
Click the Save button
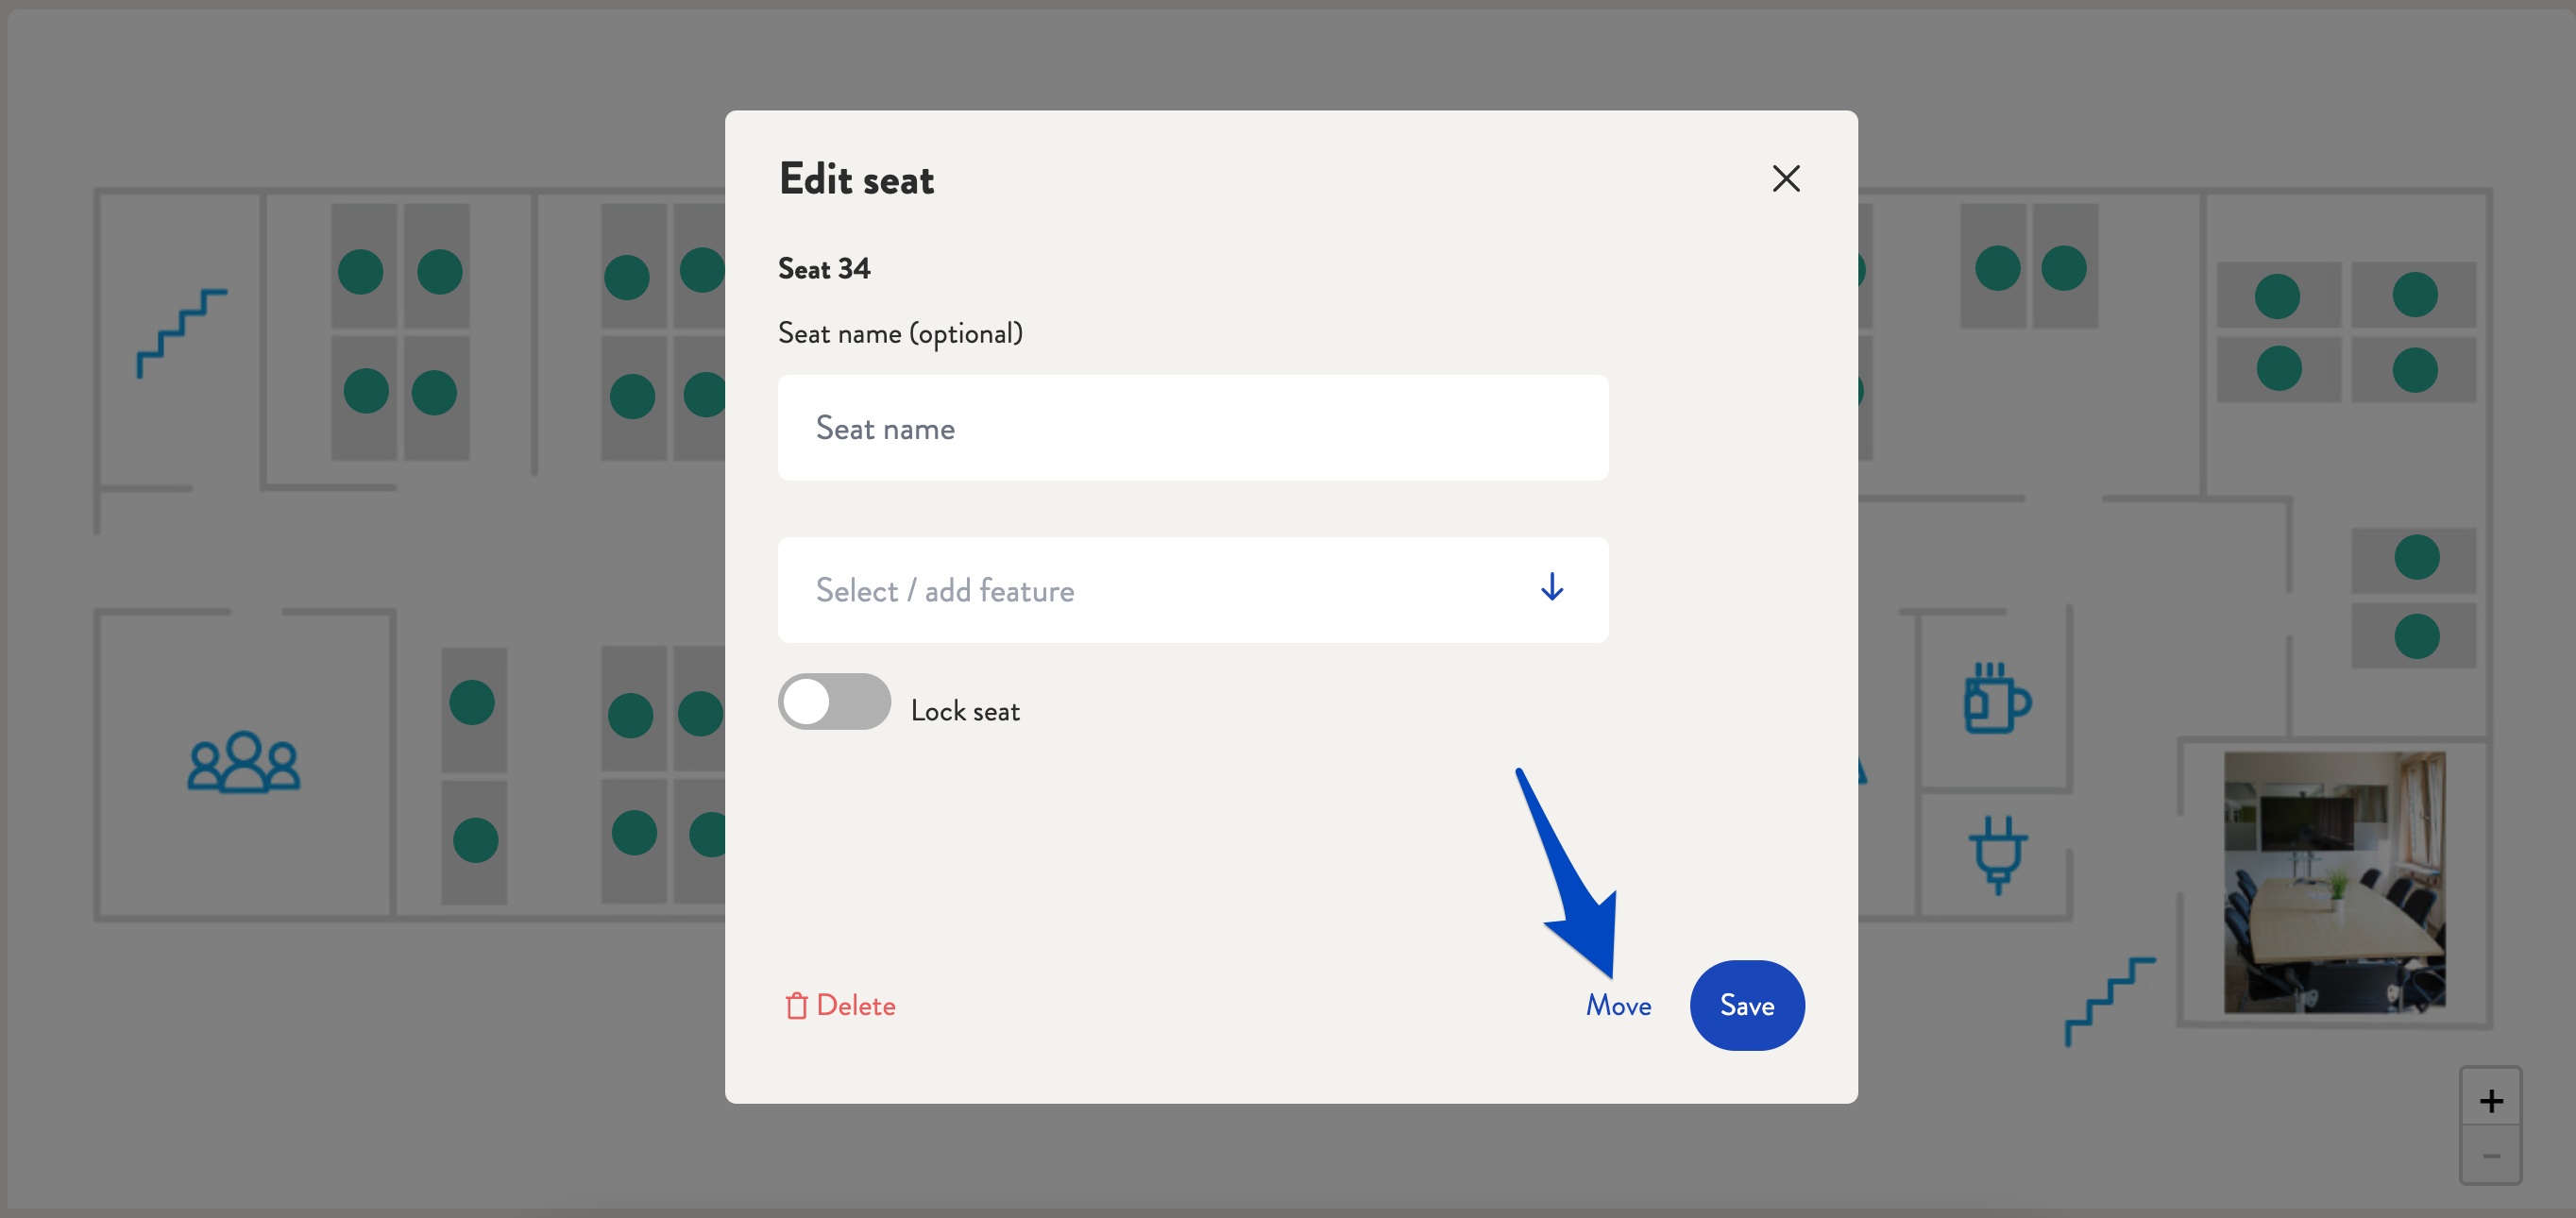[1746, 1005]
